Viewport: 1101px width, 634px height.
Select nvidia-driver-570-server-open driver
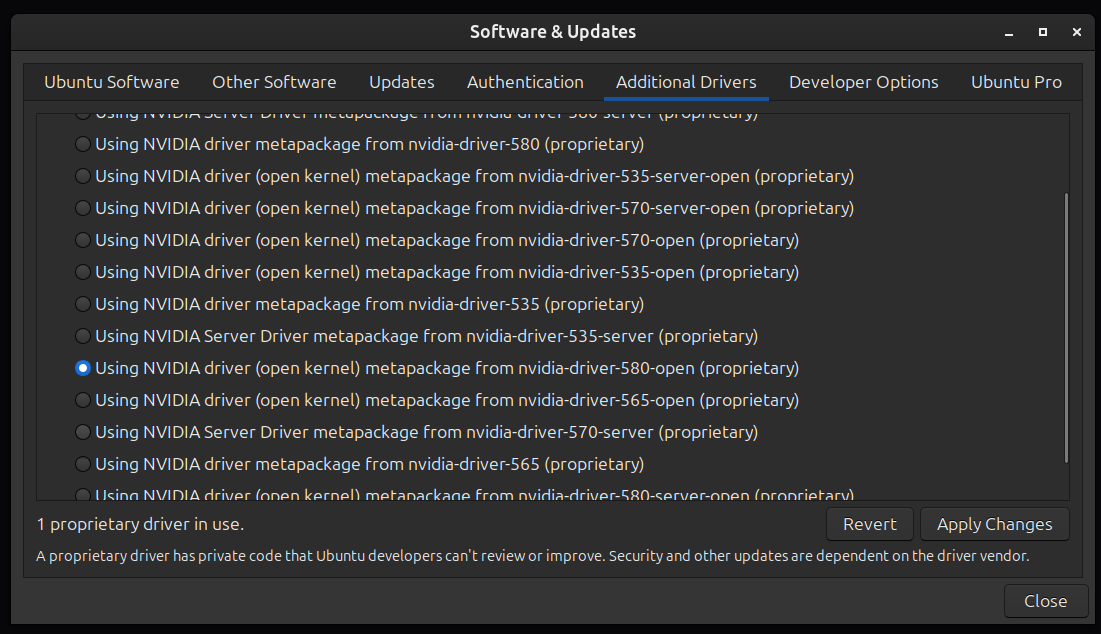[83, 208]
